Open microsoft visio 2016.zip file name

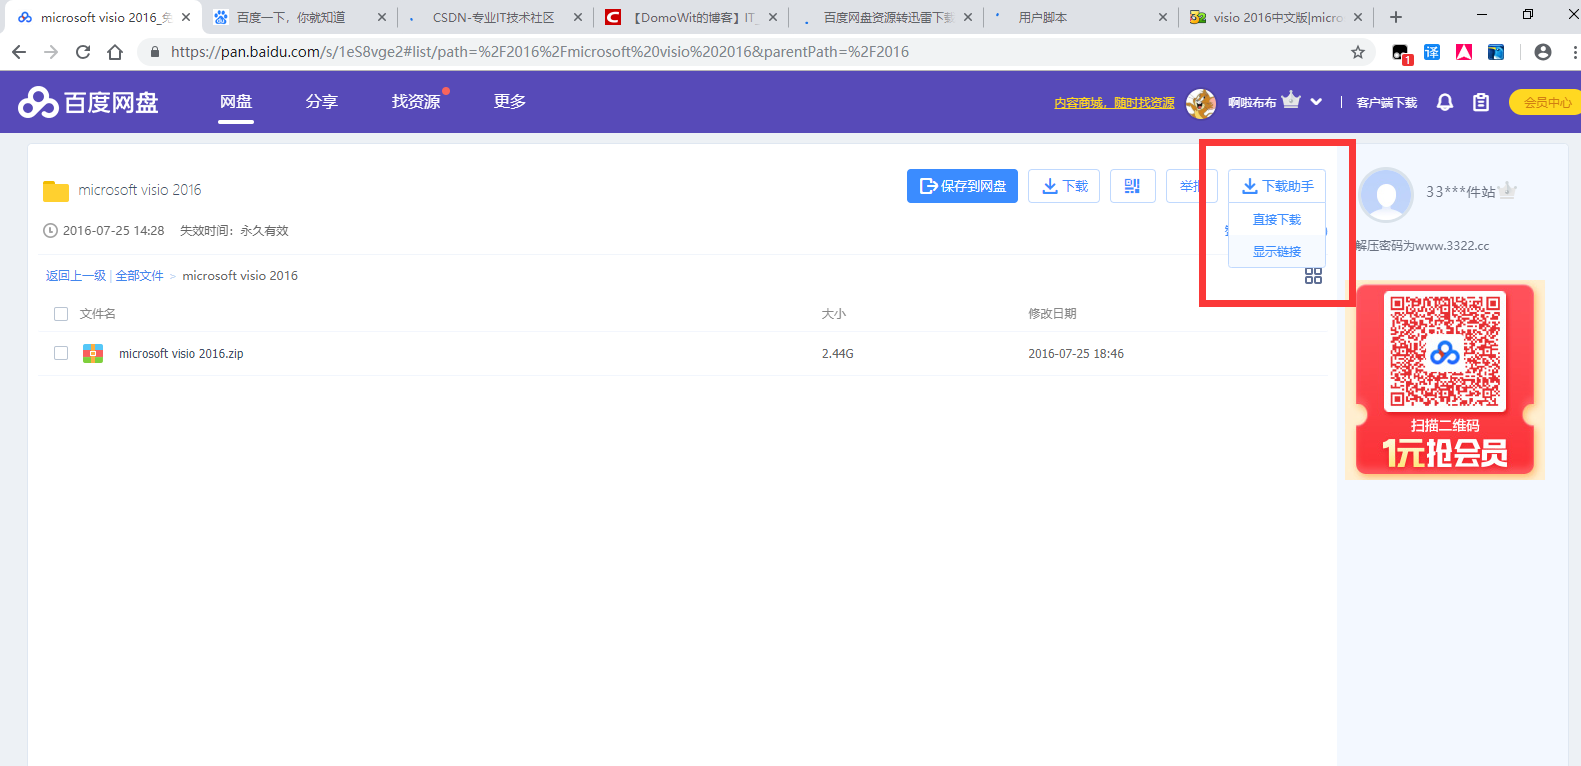pos(181,353)
